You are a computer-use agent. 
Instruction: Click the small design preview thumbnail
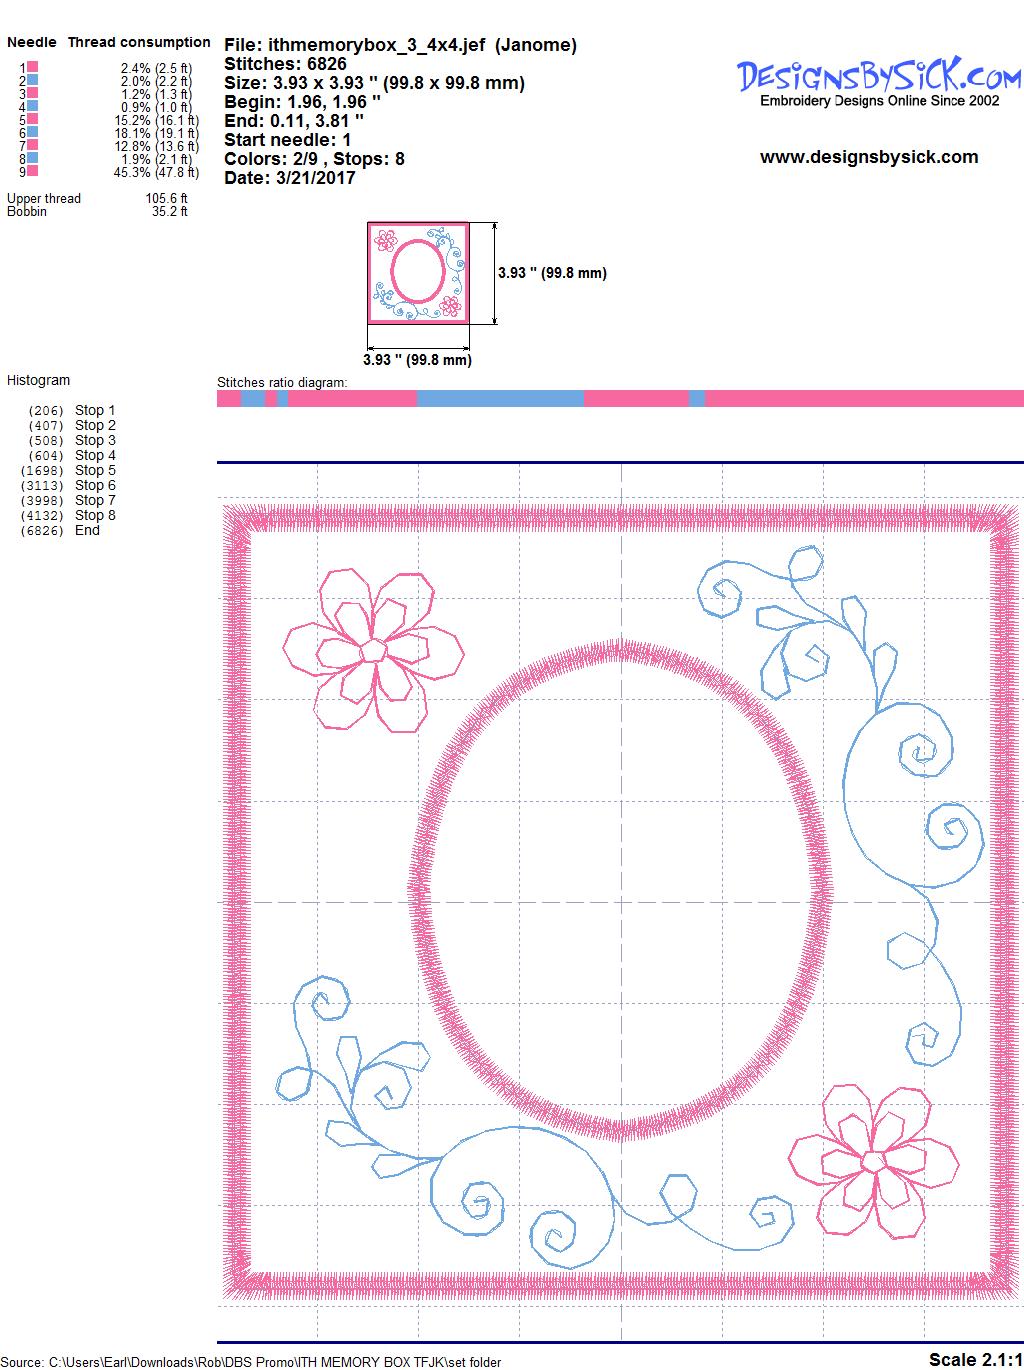(x=417, y=273)
